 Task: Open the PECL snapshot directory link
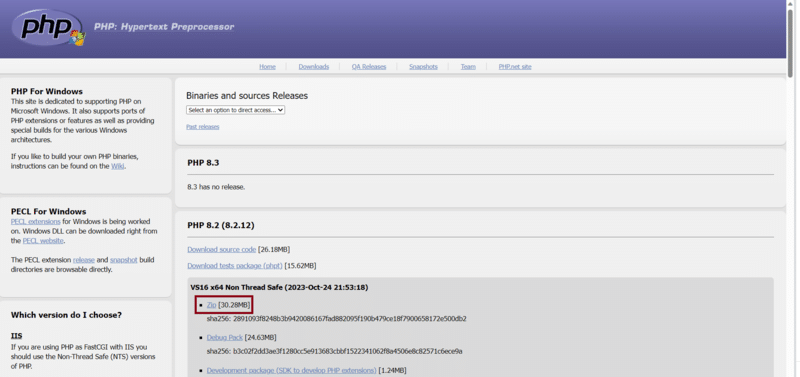123,260
